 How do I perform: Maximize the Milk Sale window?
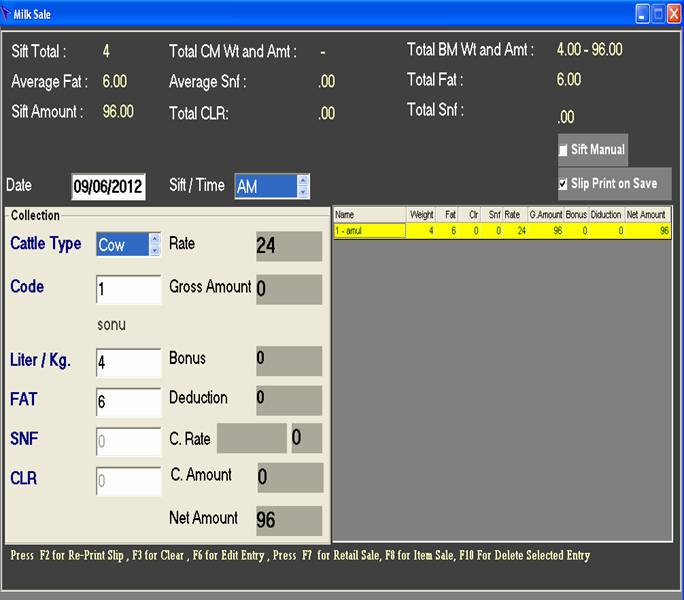click(658, 14)
